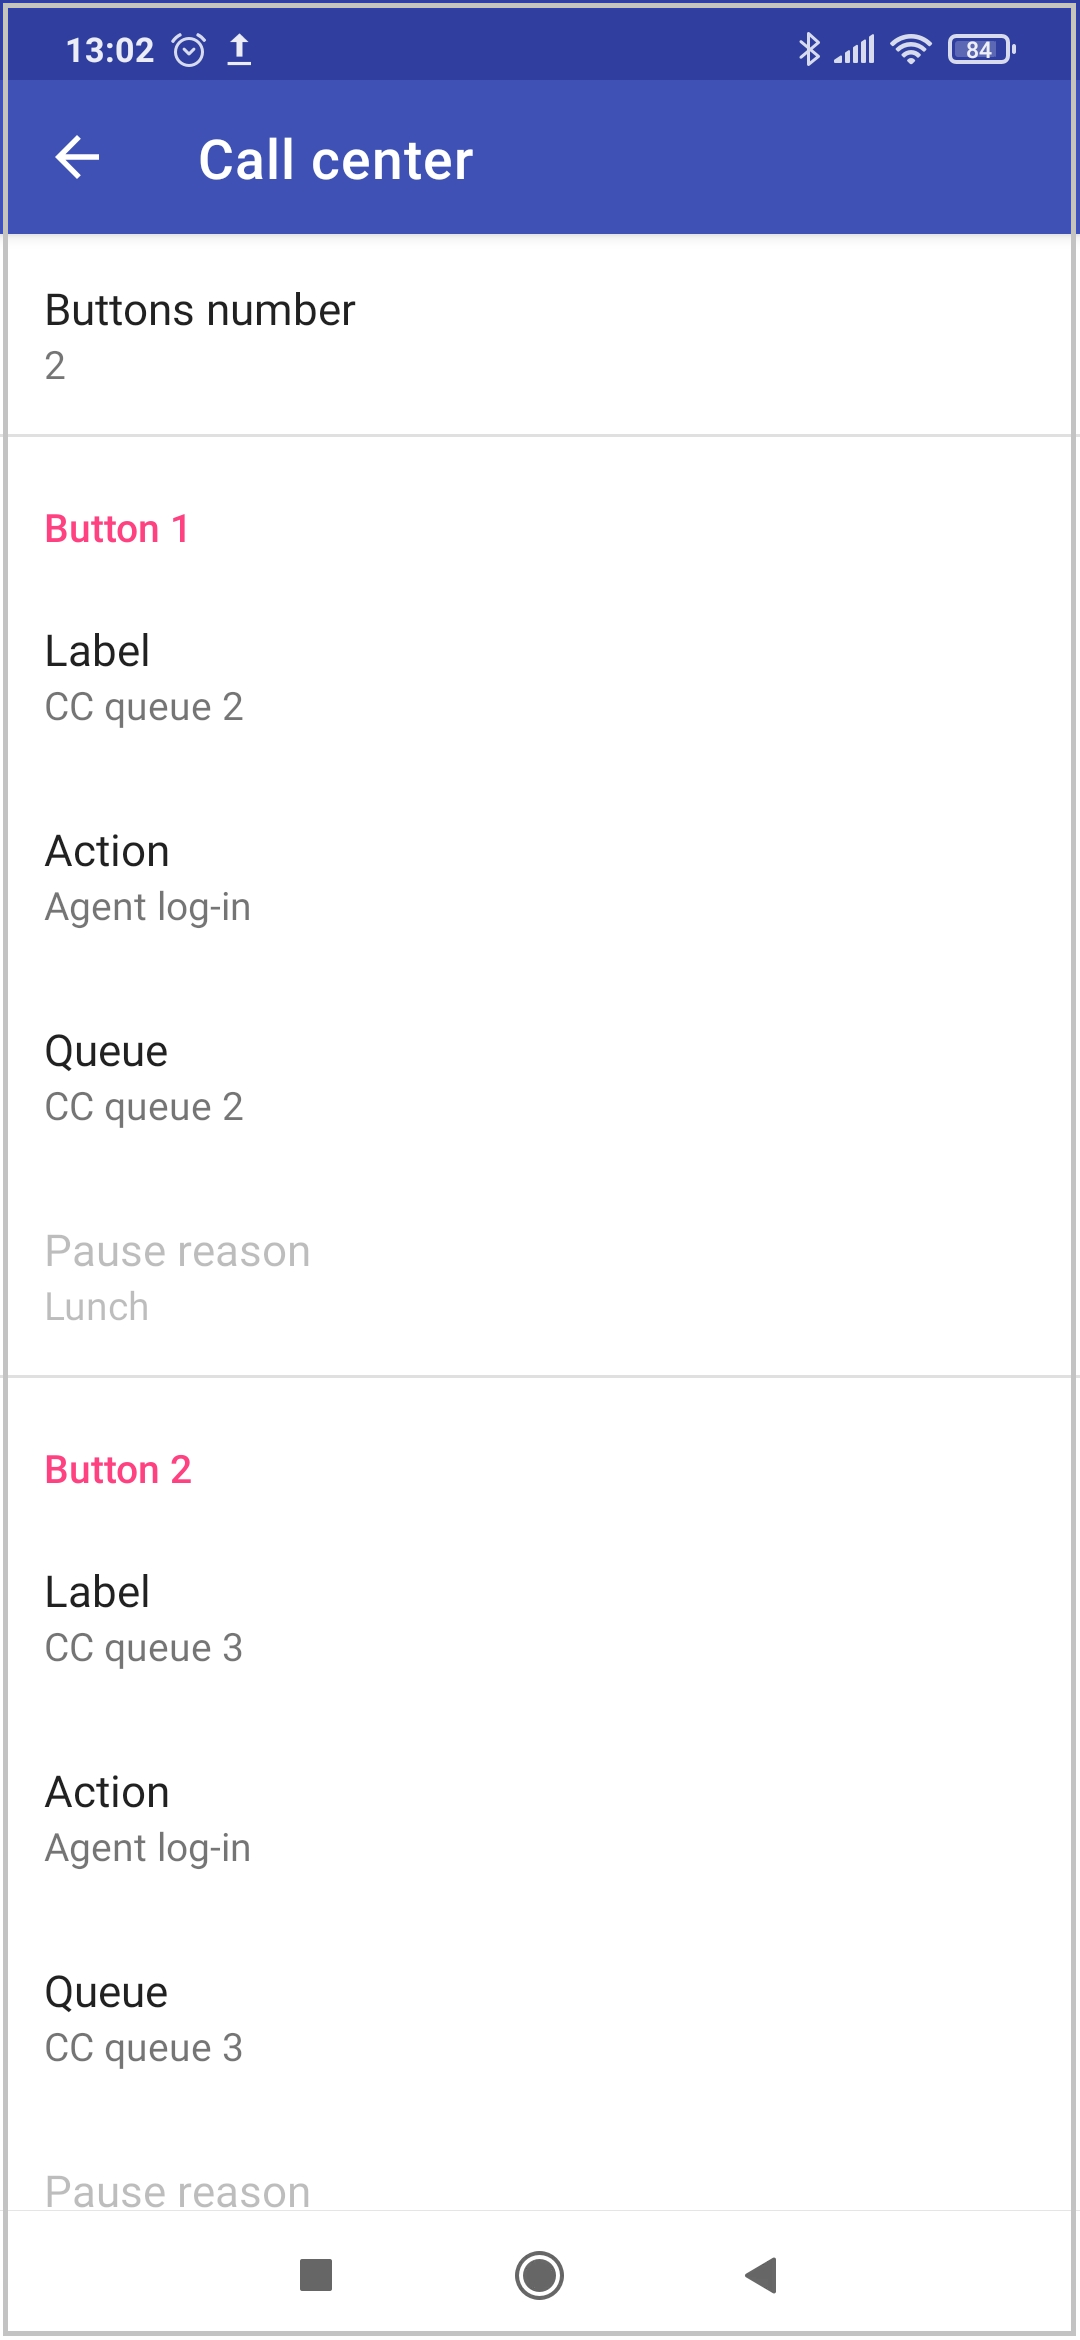Screen dimensions: 1080x2340
Task: Tap the Button 1 Pause reason Lunch
Action: [540, 1278]
